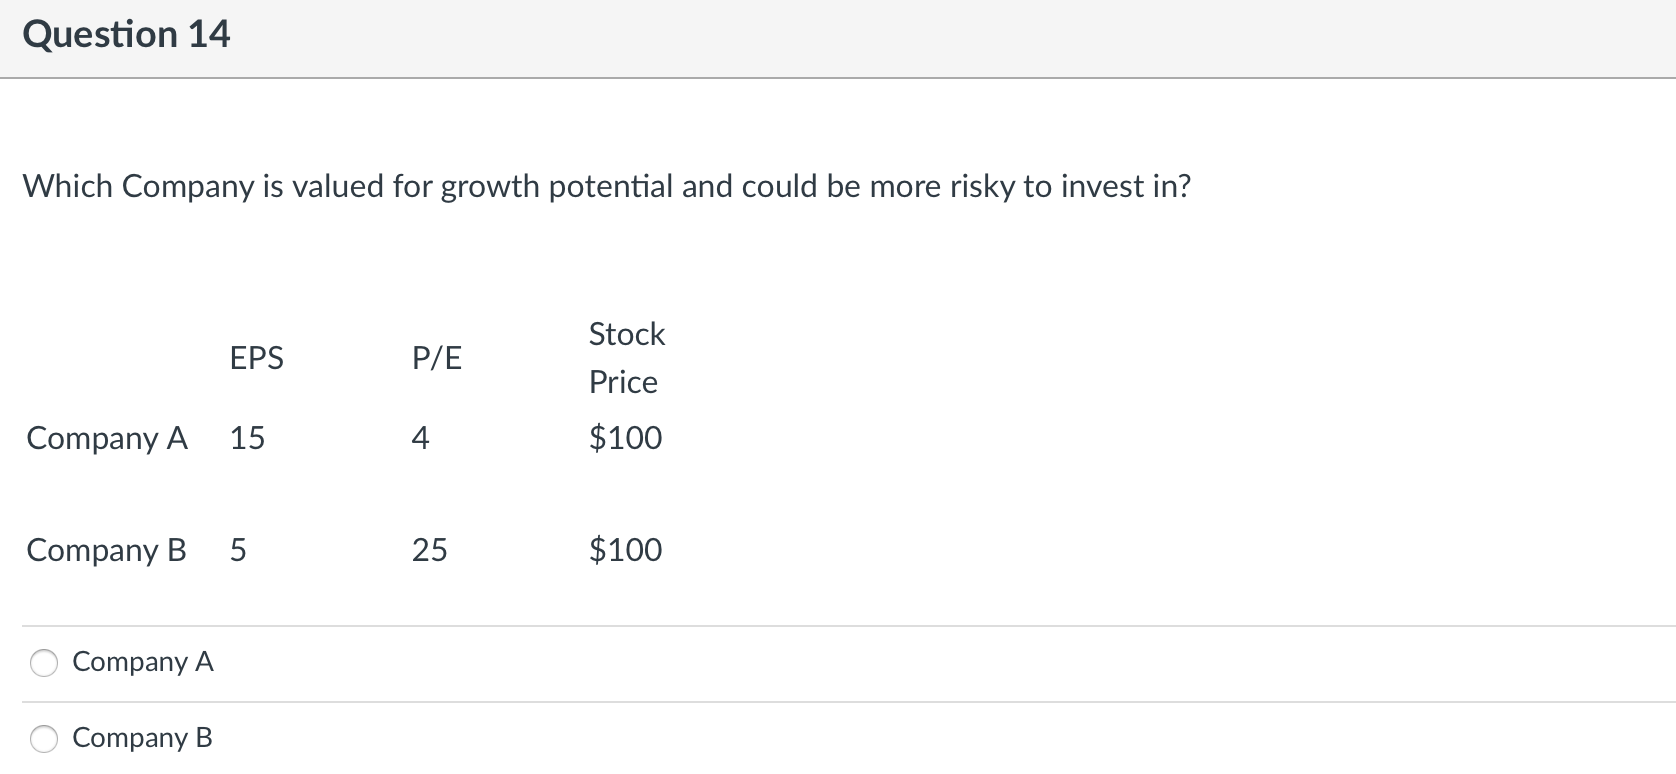This screenshot has height=774, width=1676.
Task: Select the Company B radio button
Action: pos(43,738)
